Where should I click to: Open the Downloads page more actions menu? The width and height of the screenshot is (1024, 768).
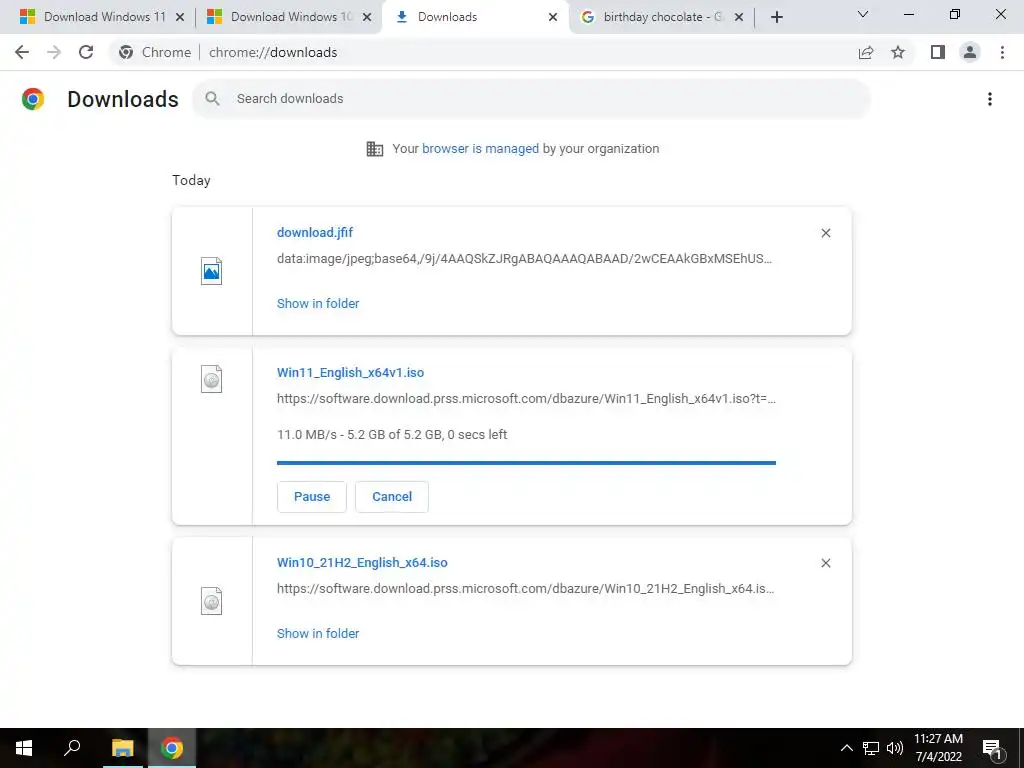pos(990,99)
